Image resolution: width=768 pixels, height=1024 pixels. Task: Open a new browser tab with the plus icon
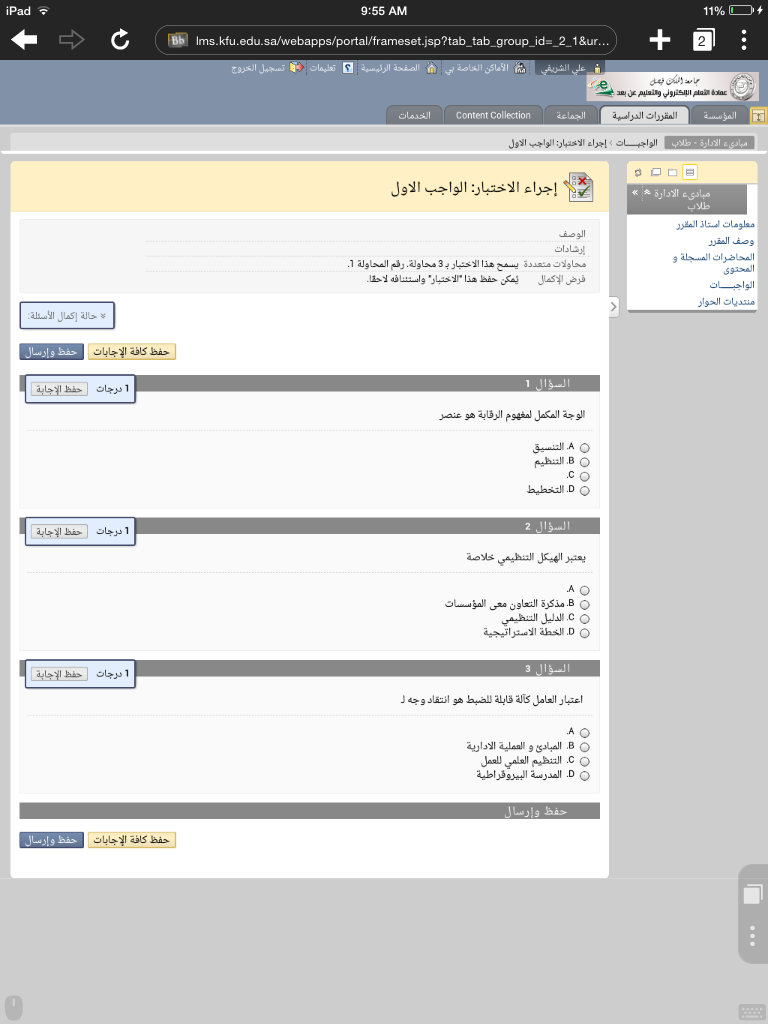tap(660, 40)
